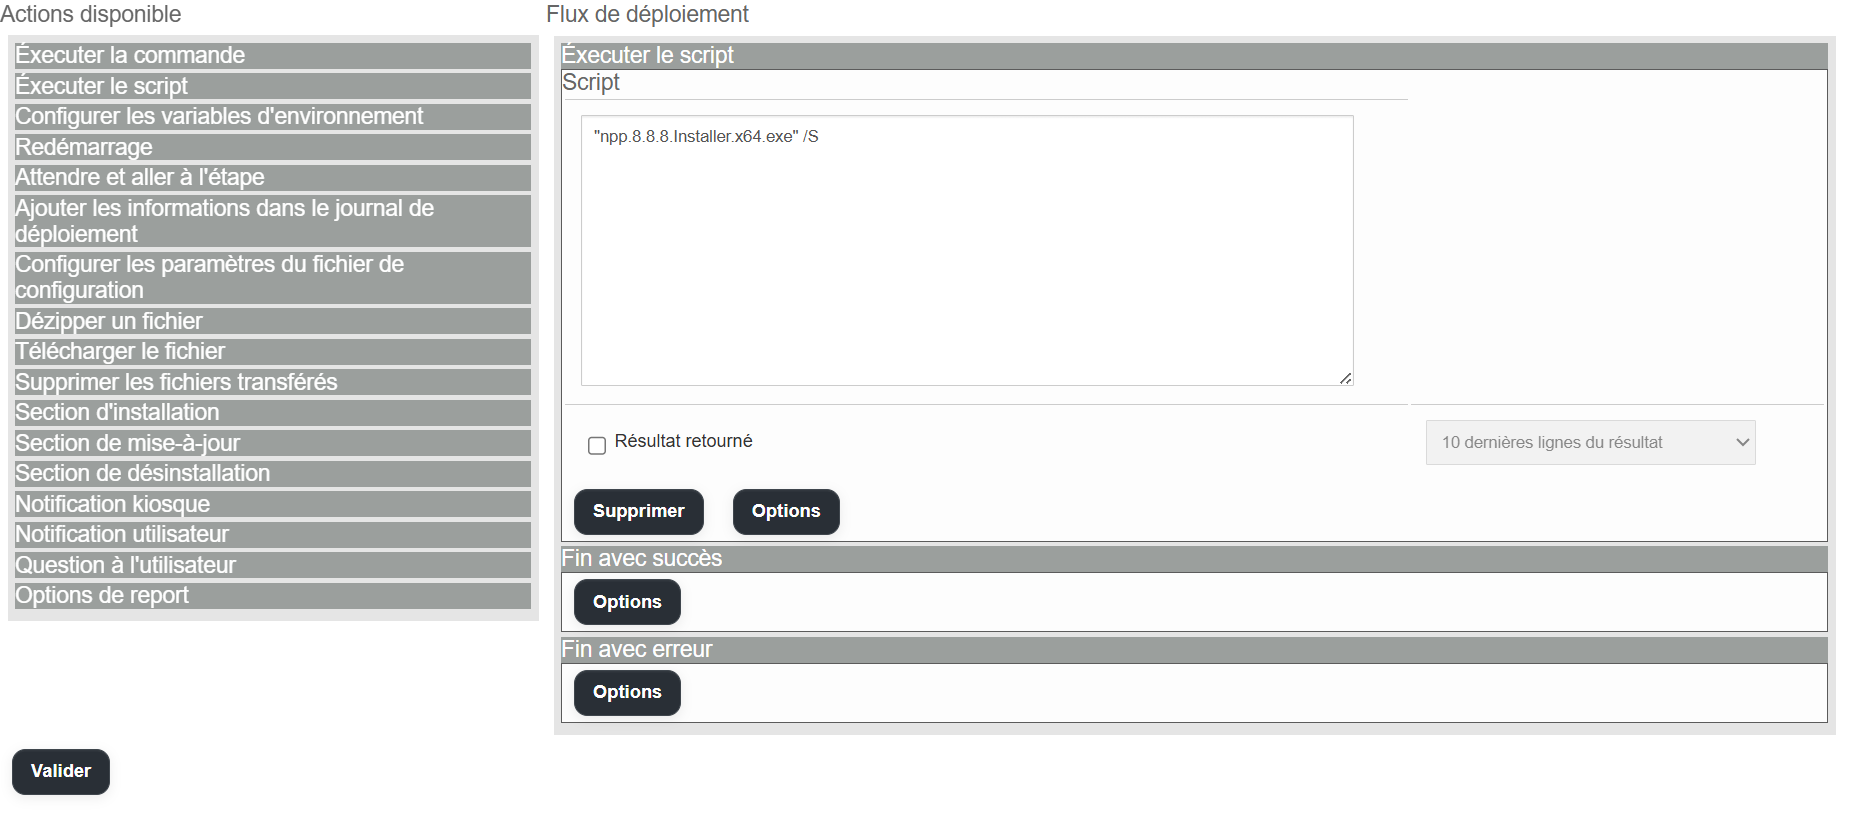Choose the Redémarrage action

tap(271, 148)
